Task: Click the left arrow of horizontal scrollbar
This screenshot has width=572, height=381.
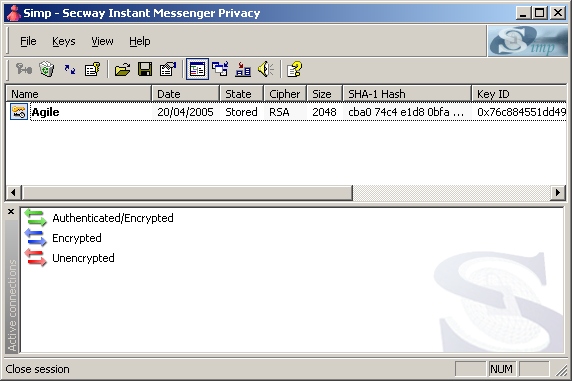Action: click(13, 192)
